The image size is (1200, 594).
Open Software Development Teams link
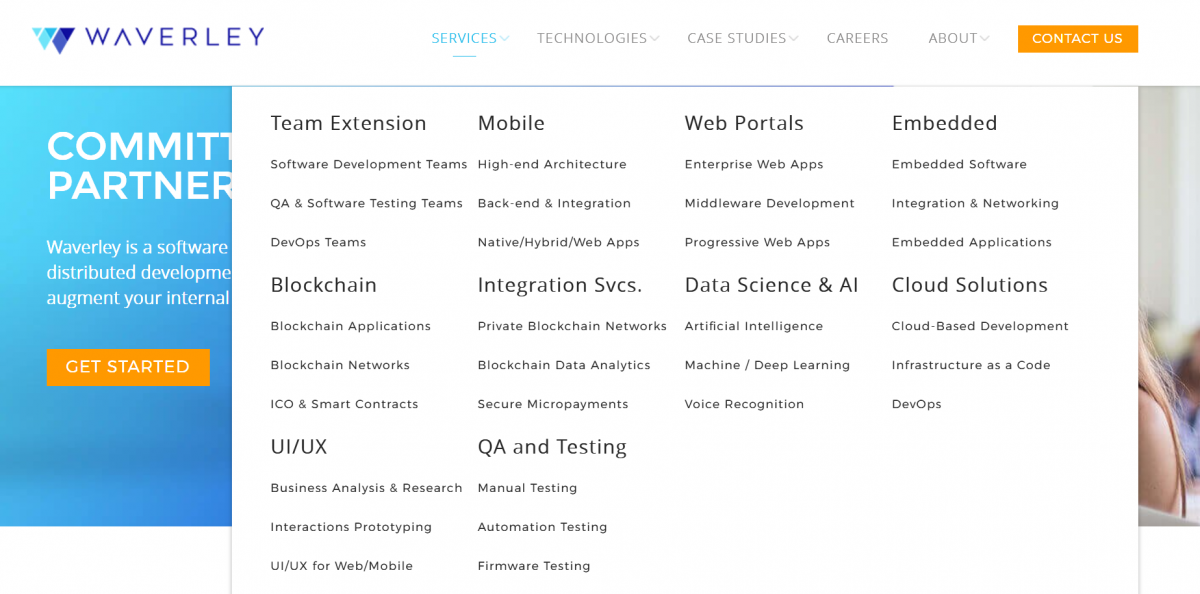[368, 164]
